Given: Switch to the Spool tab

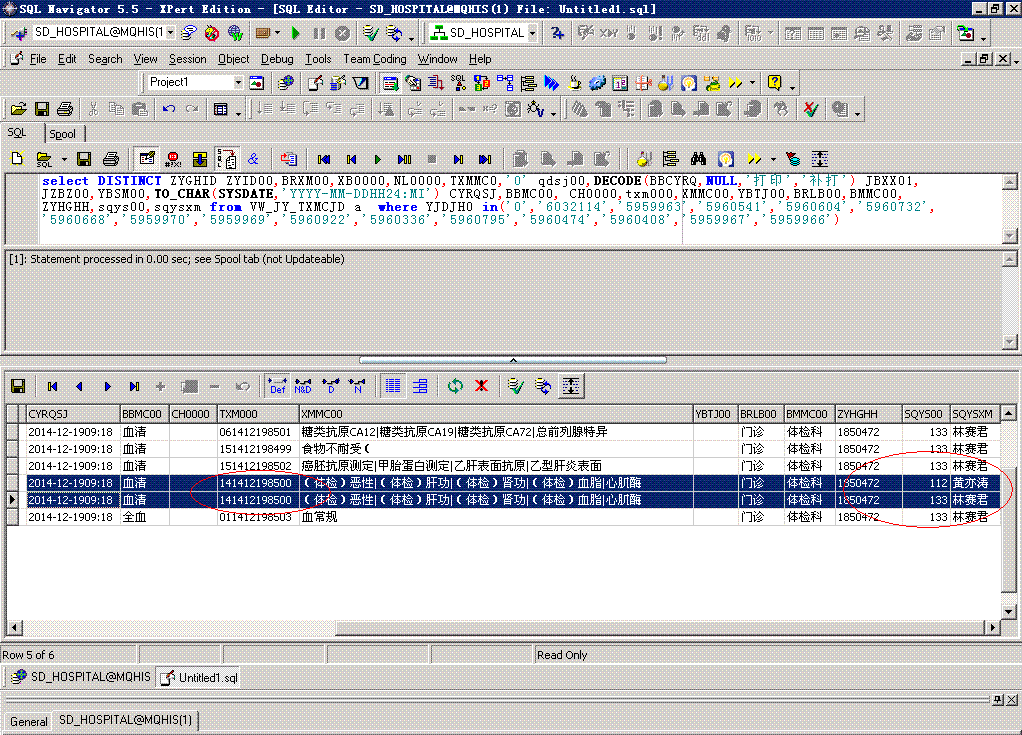Looking at the screenshot, I should click(62, 134).
